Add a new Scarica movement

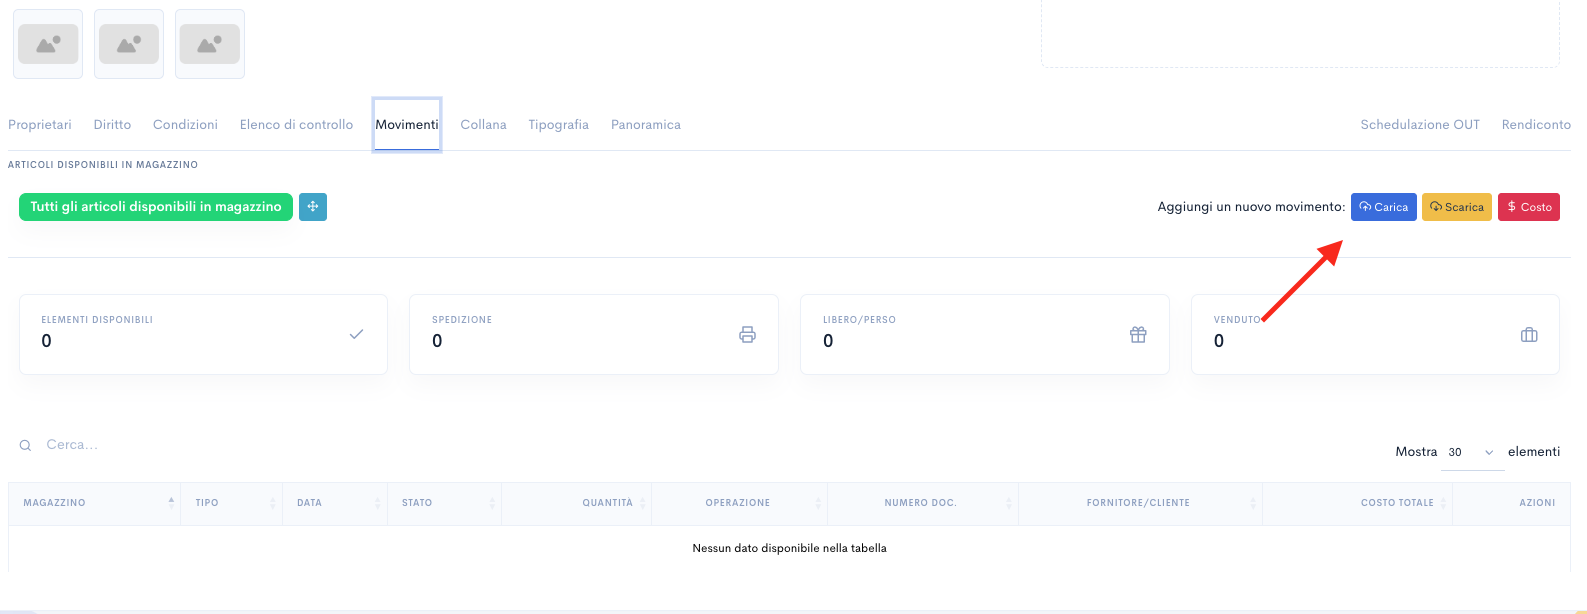pyautogui.click(x=1457, y=207)
